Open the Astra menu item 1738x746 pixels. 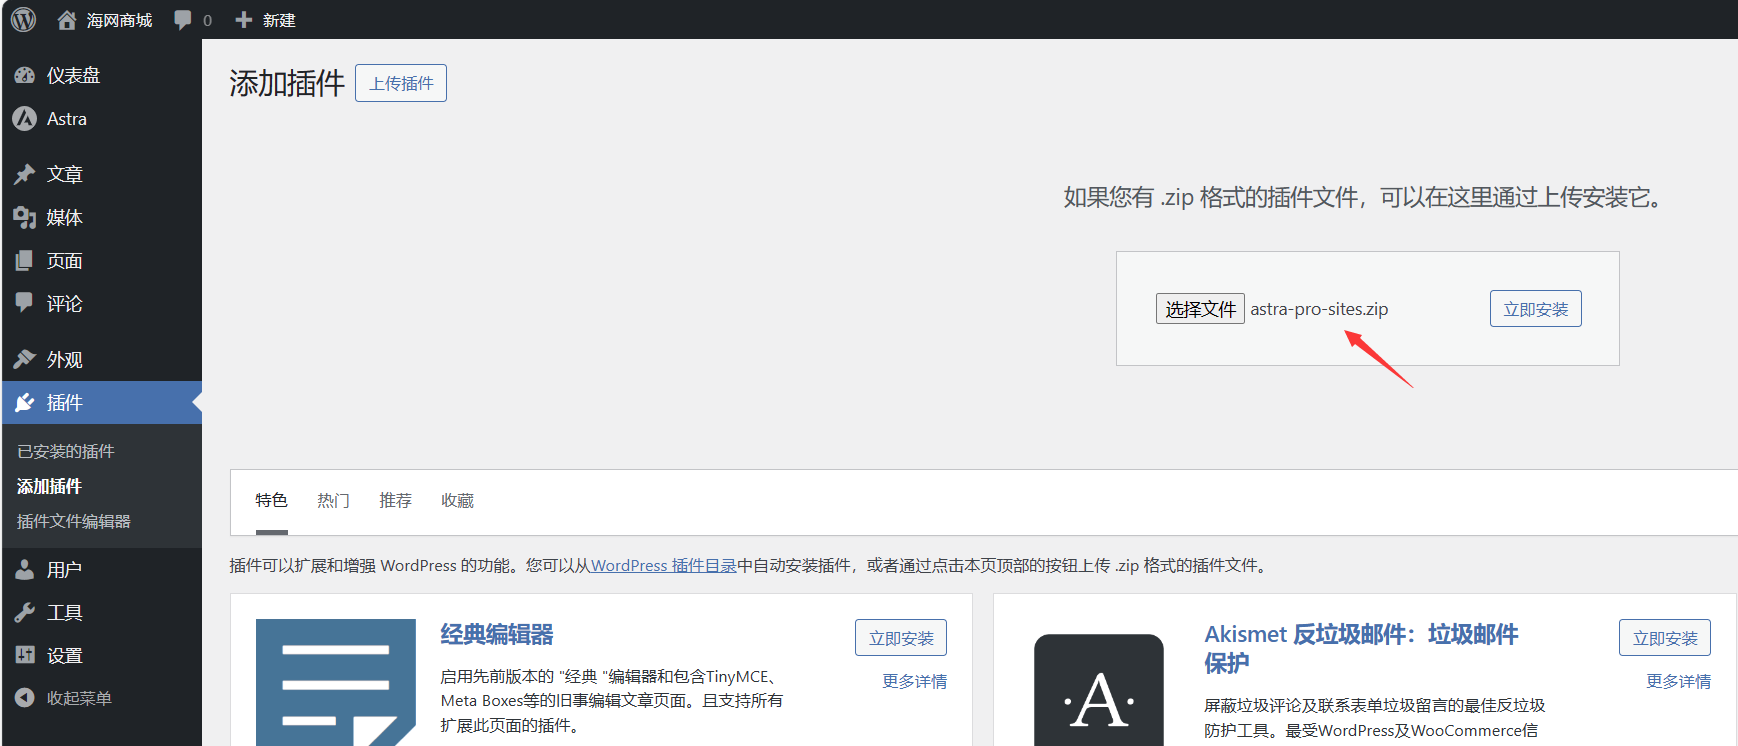pos(102,118)
